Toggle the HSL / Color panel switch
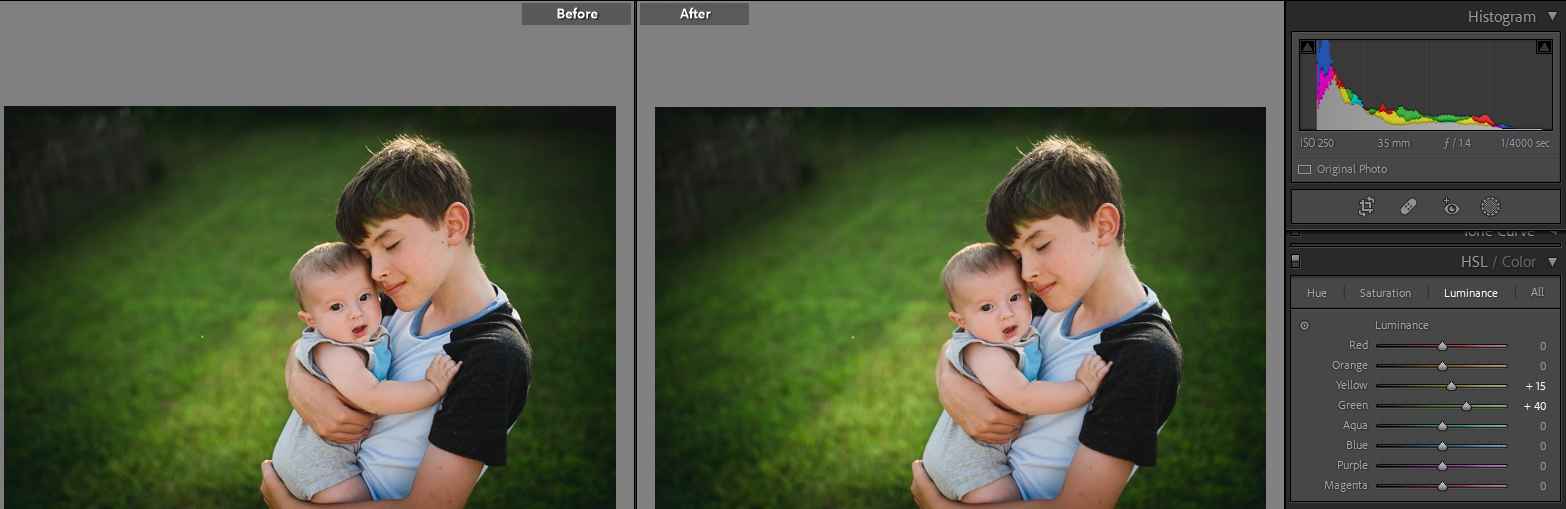The width and height of the screenshot is (1566, 509). pyautogui.click(x=1296, y=261)
